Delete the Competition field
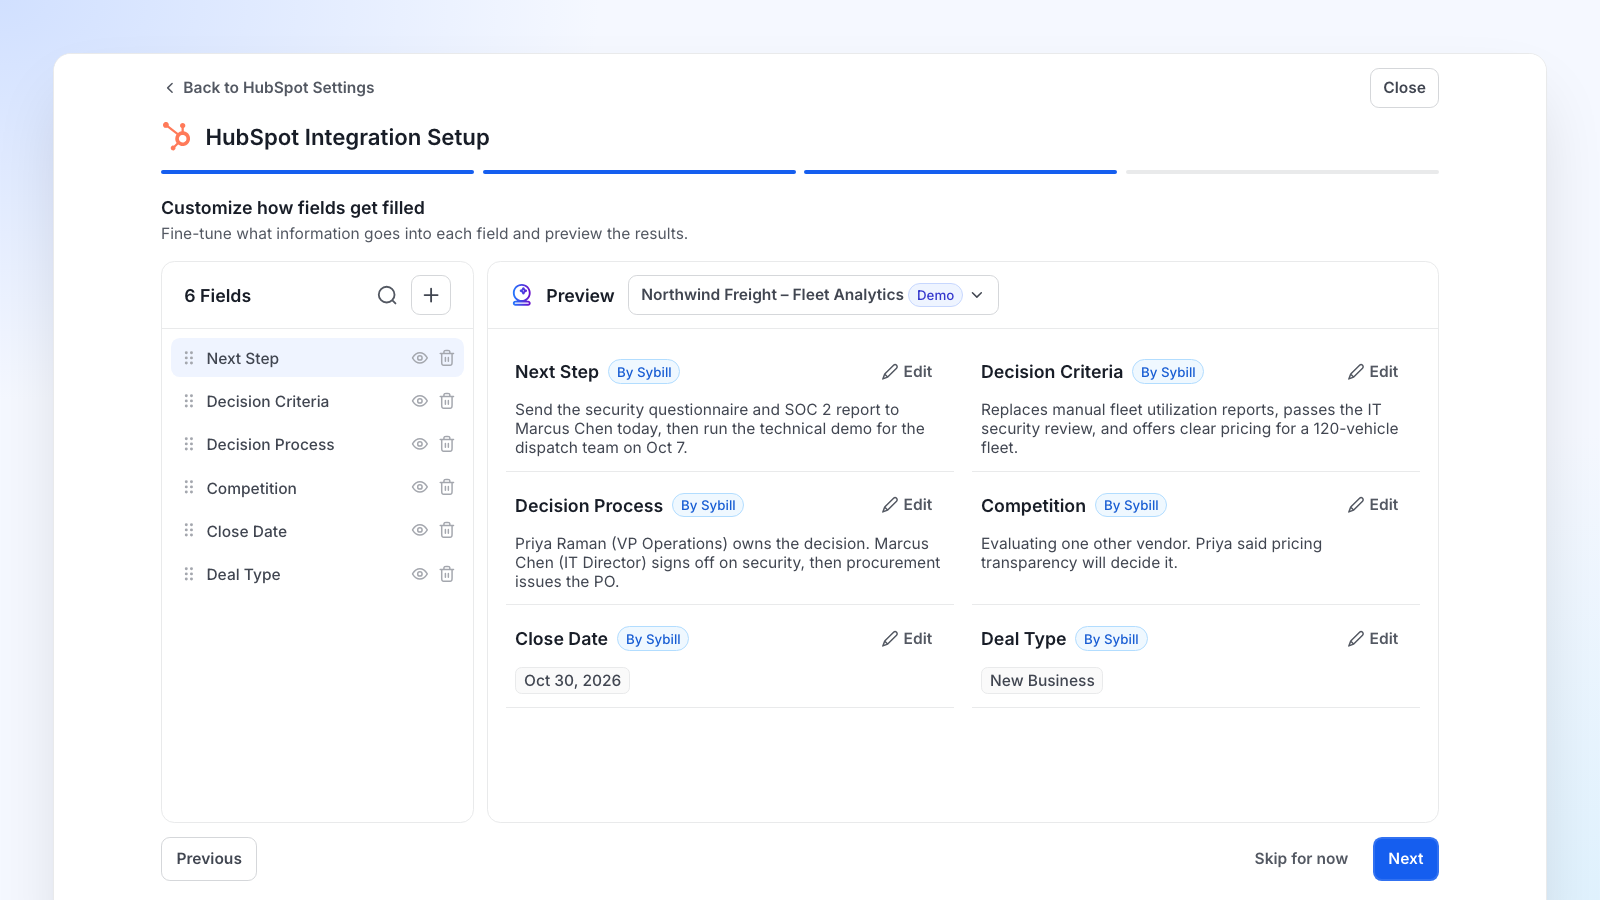The width and height of the screenshot is (1600, 900). coord(447,487)
